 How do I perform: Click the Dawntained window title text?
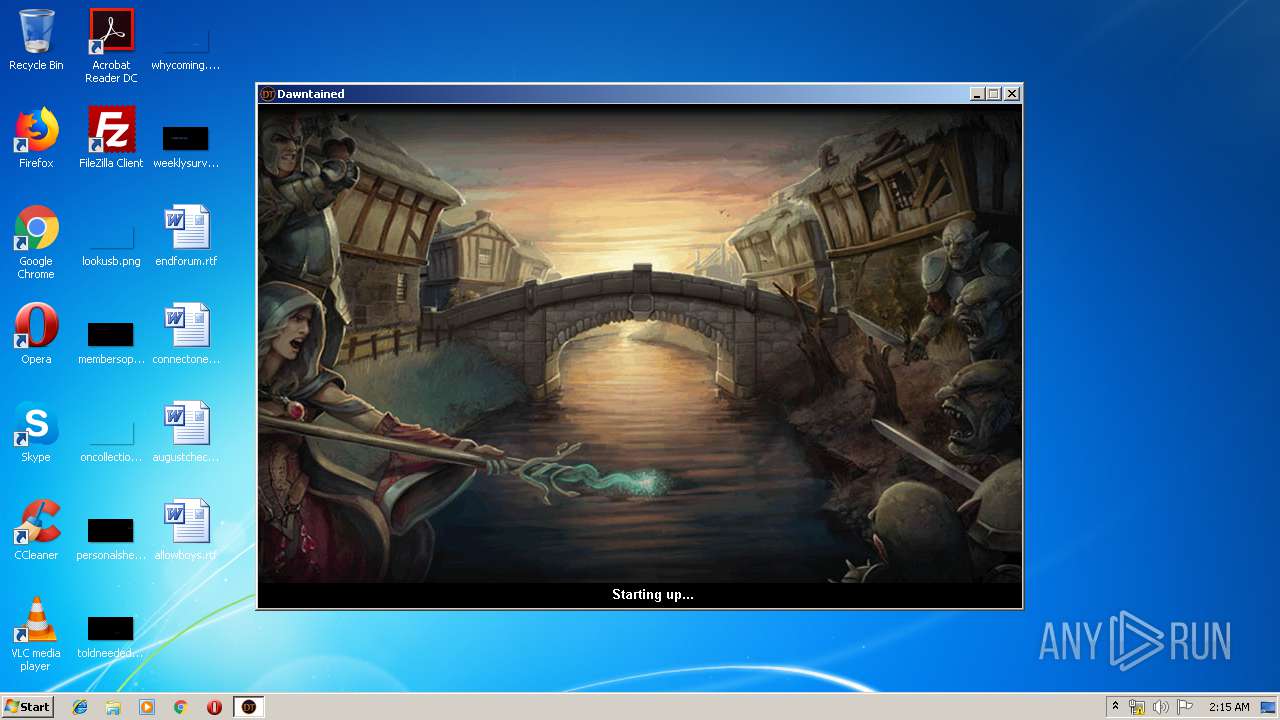pyautogui.click(x=311, y=94)
